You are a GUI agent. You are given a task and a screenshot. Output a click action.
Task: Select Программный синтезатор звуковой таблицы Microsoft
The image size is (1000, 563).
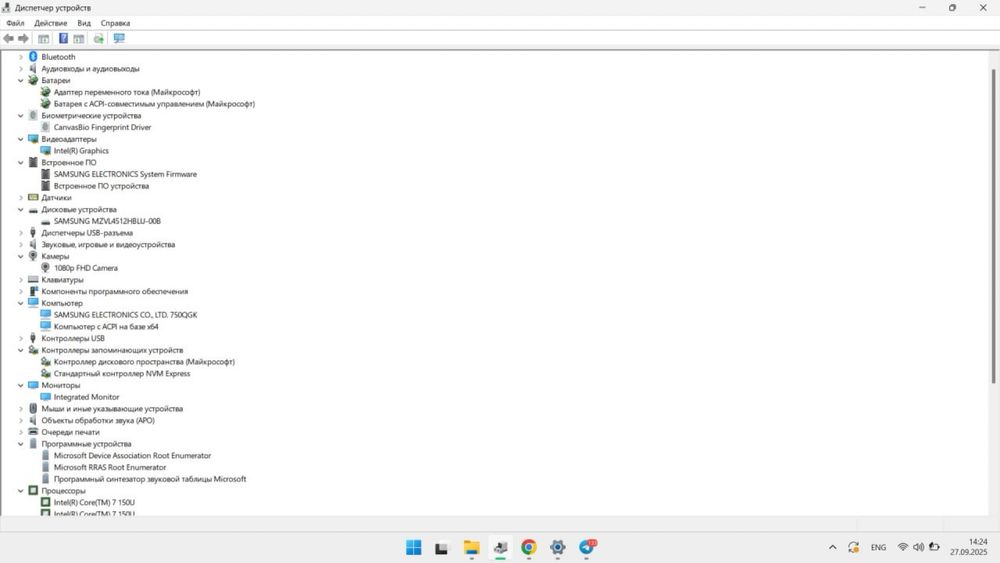click(150, 479)
